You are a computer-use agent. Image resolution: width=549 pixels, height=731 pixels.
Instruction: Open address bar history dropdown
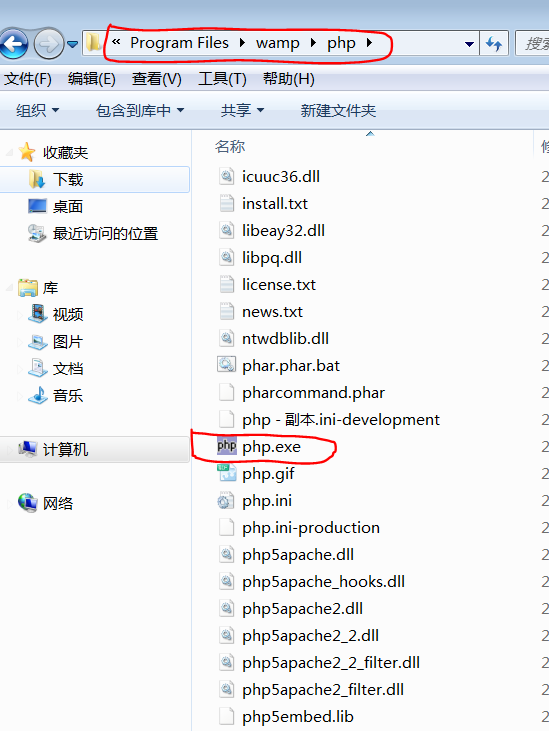tap(469, 44)
